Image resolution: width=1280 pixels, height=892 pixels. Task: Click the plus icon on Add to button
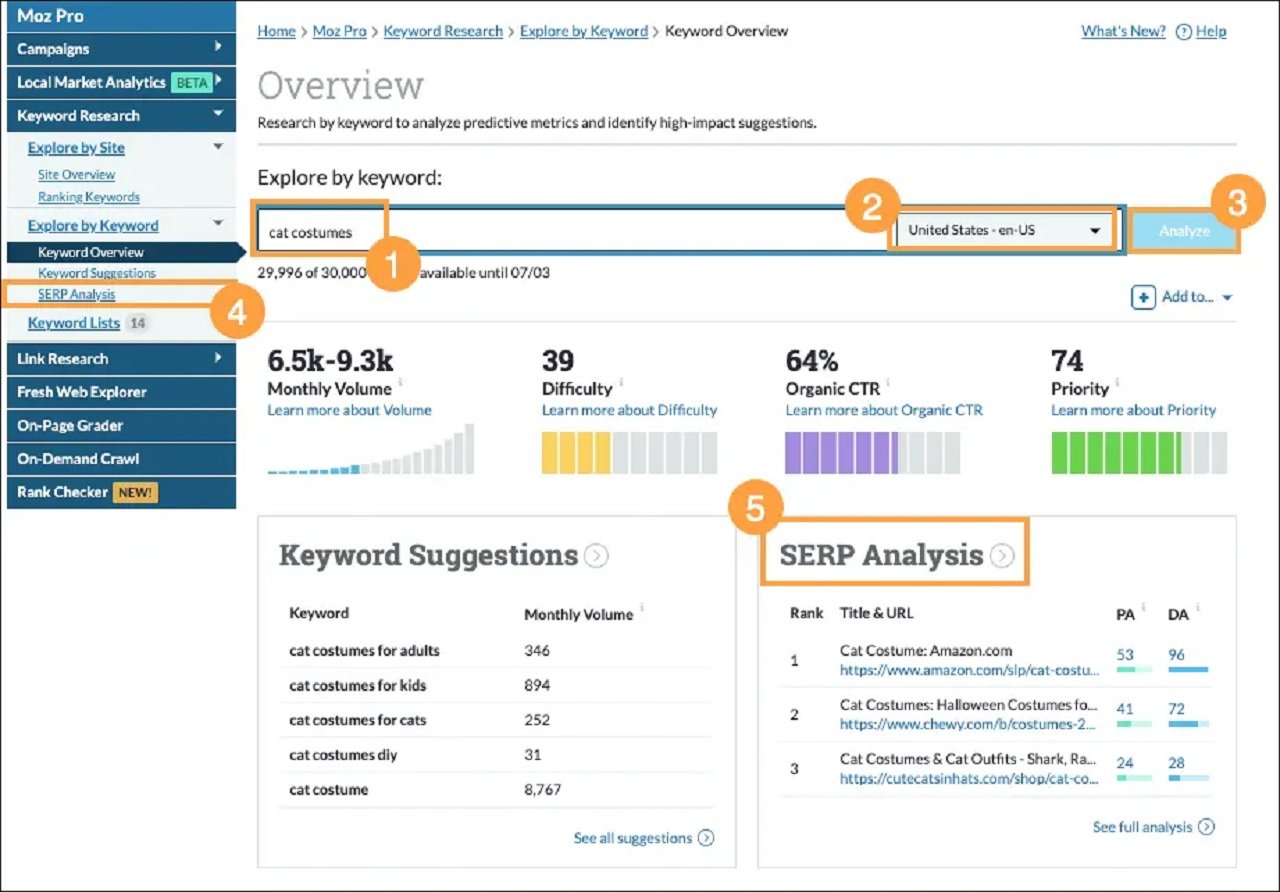(1143, 297)
